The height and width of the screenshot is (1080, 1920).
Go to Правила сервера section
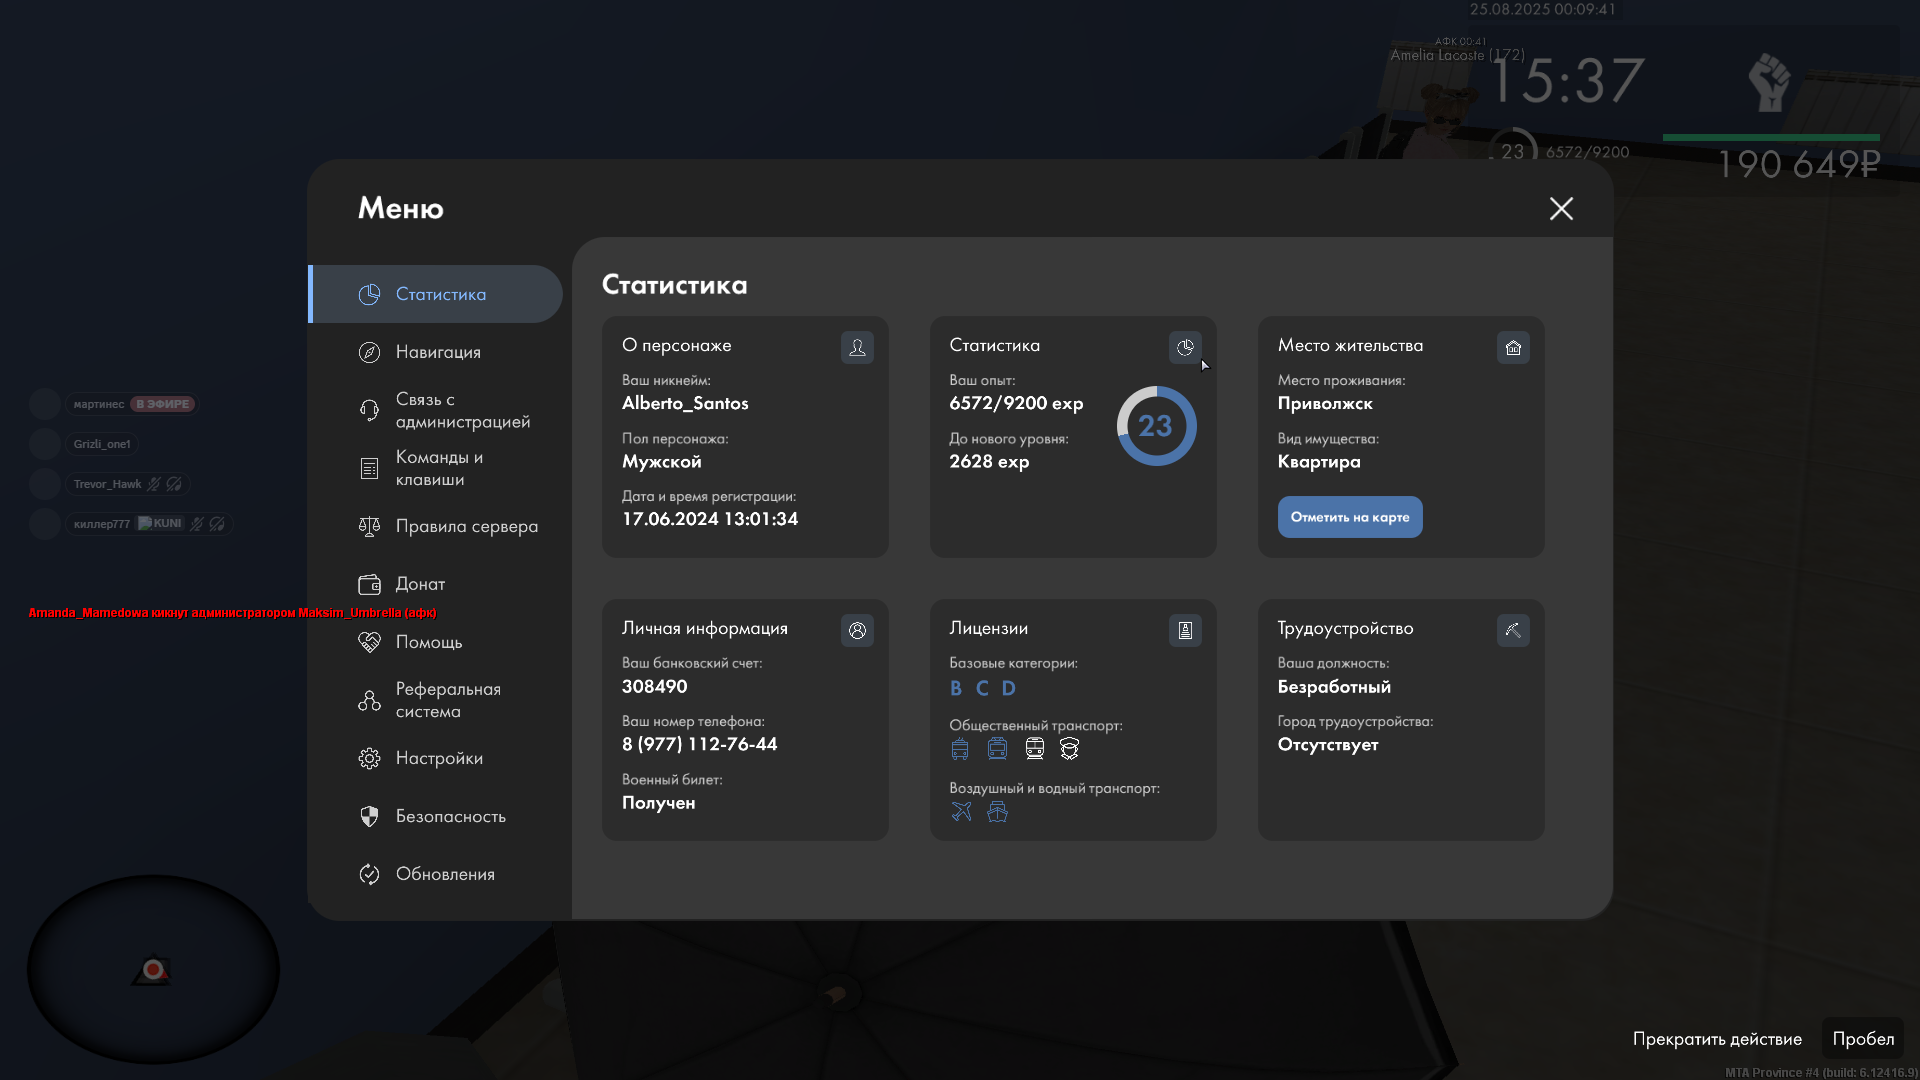(x=466, y=526)
